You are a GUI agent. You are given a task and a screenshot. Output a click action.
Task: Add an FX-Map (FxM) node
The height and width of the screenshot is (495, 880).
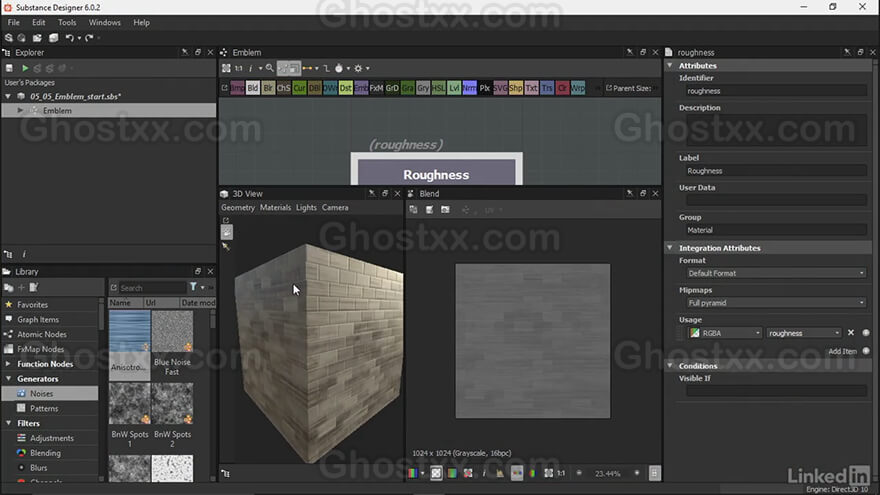(x=377, y=88)
